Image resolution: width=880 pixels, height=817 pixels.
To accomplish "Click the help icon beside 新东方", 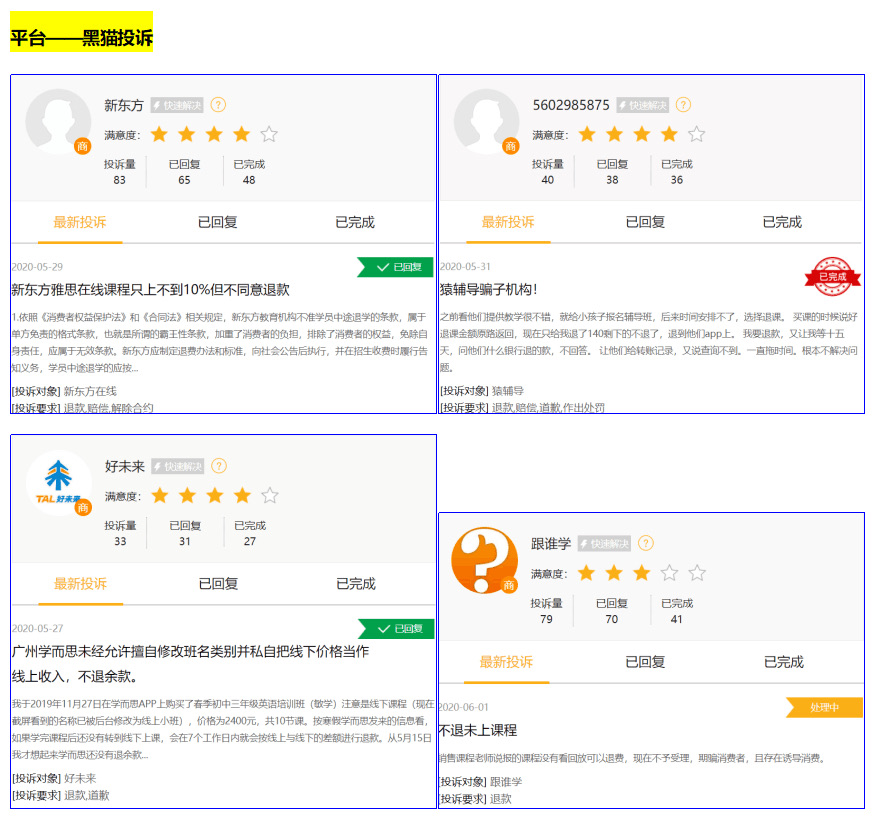I will [218, 105].
